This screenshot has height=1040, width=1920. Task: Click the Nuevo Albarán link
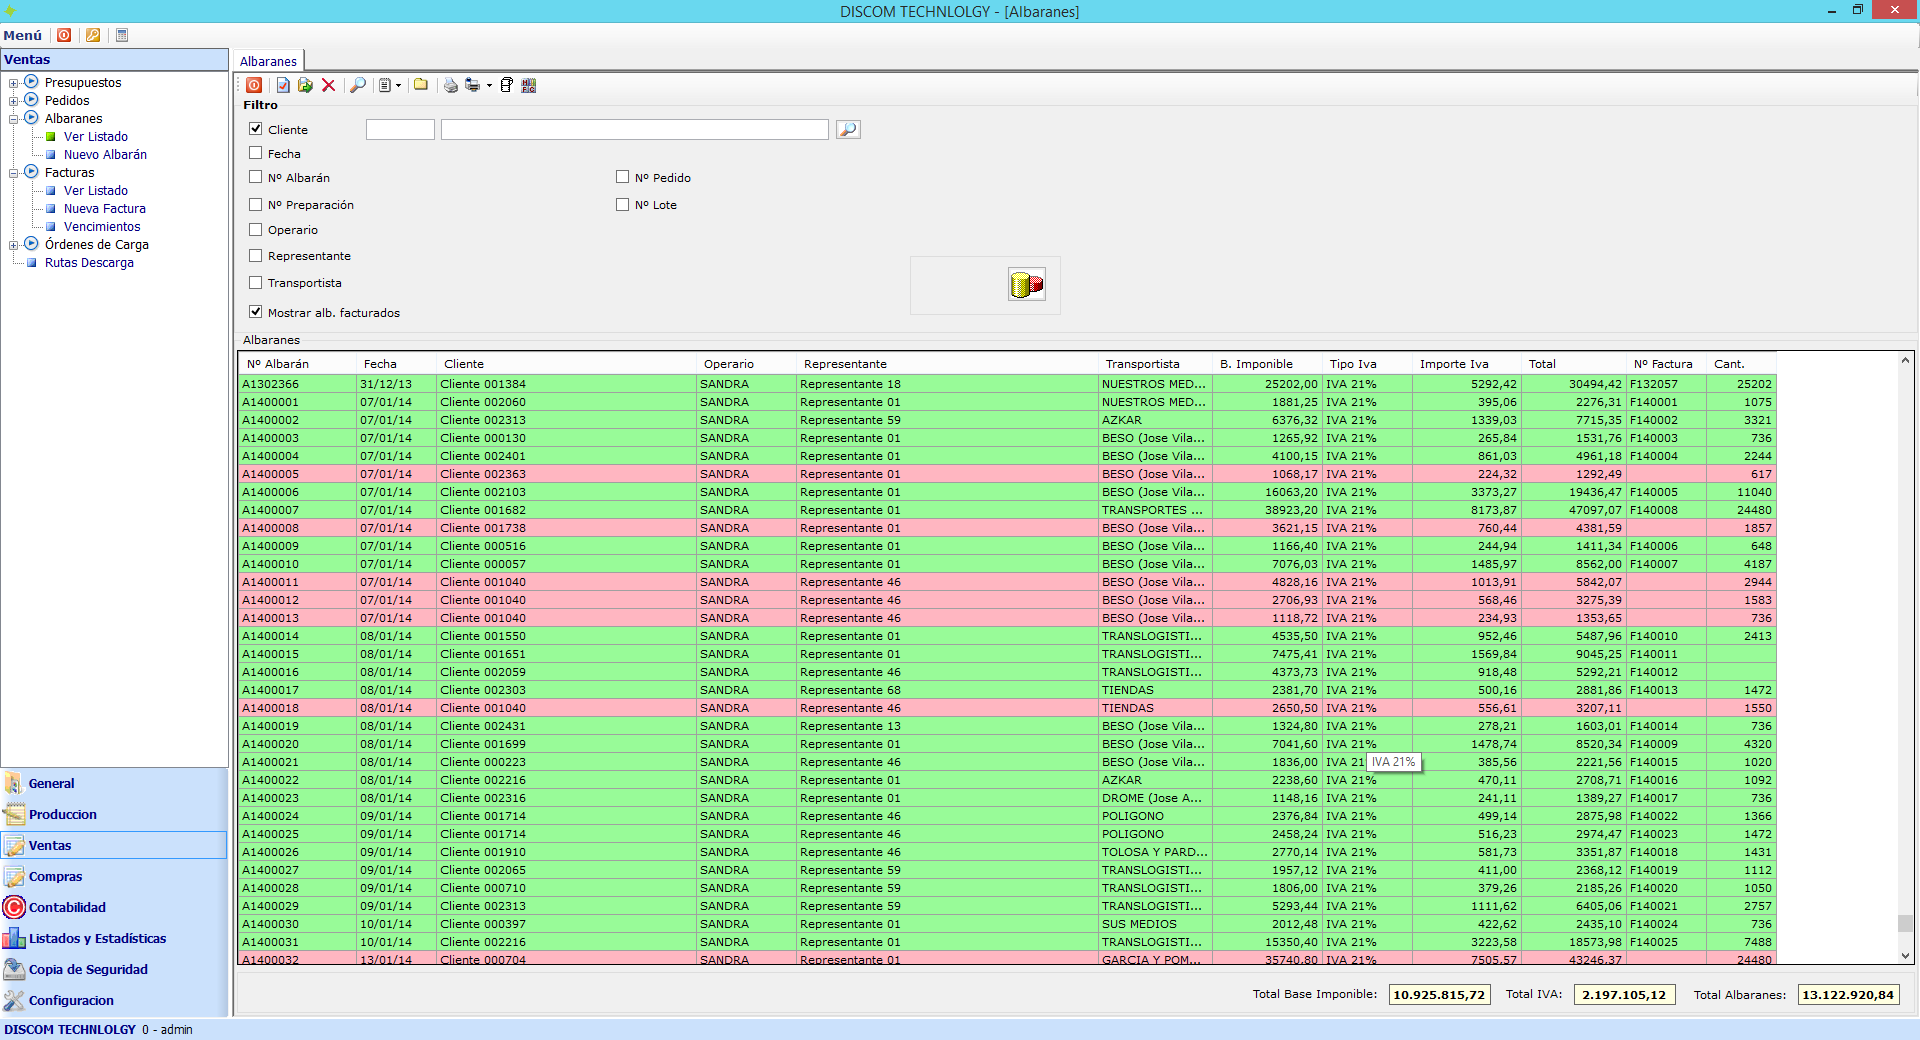105,155
